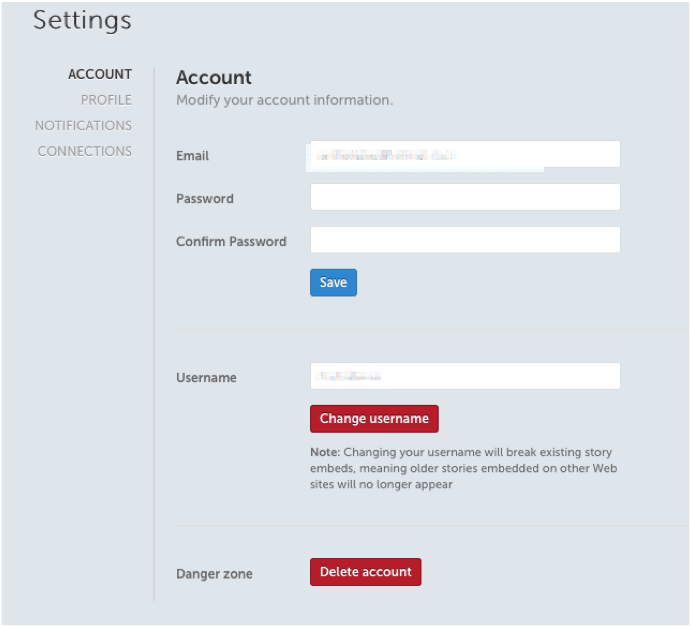
Task: Open the ACCOUNT settings section
Action: pyautogui.click(x=99, y=74)
